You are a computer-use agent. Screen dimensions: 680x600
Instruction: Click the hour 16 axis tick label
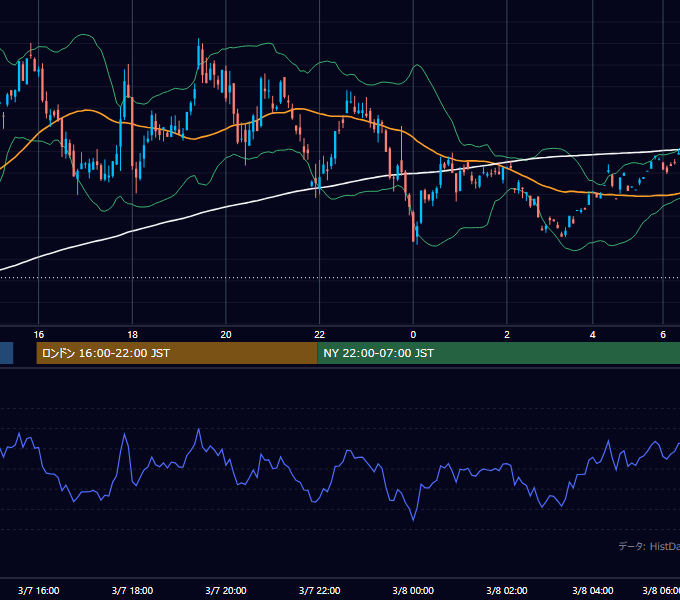click(x=39, y=335)
